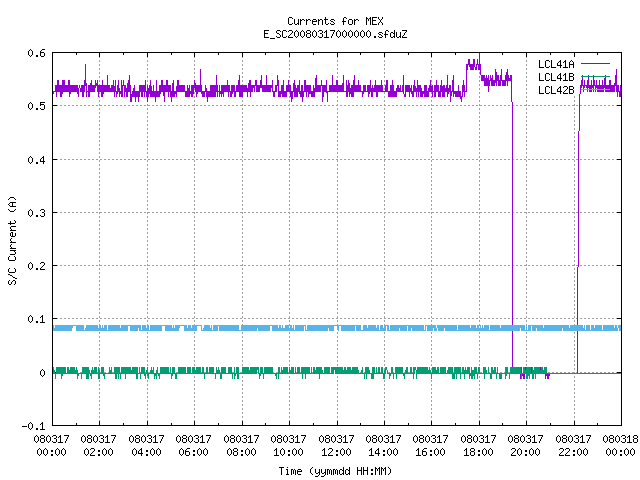Click the y-axis value '0'
The image size is (640, 480).
[x=42, y=373]
